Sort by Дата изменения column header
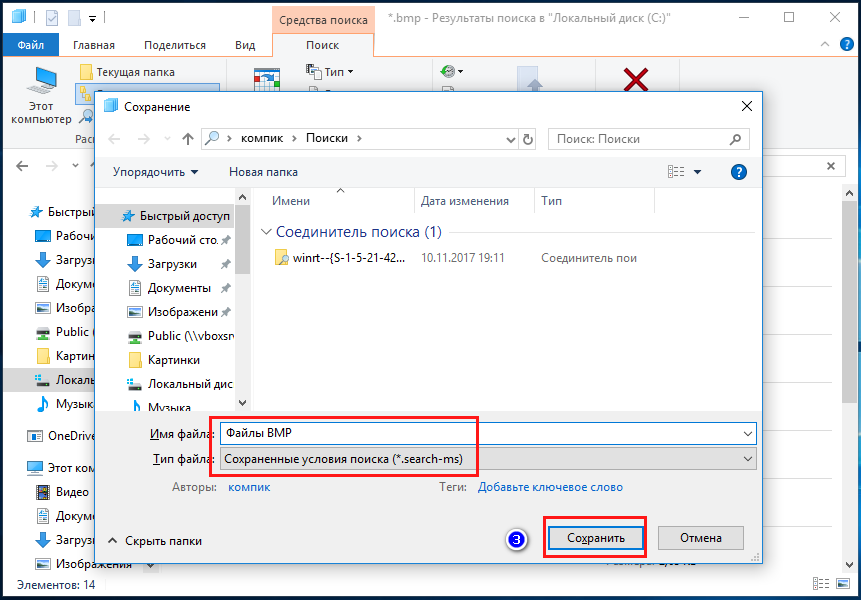 point(465,201)
